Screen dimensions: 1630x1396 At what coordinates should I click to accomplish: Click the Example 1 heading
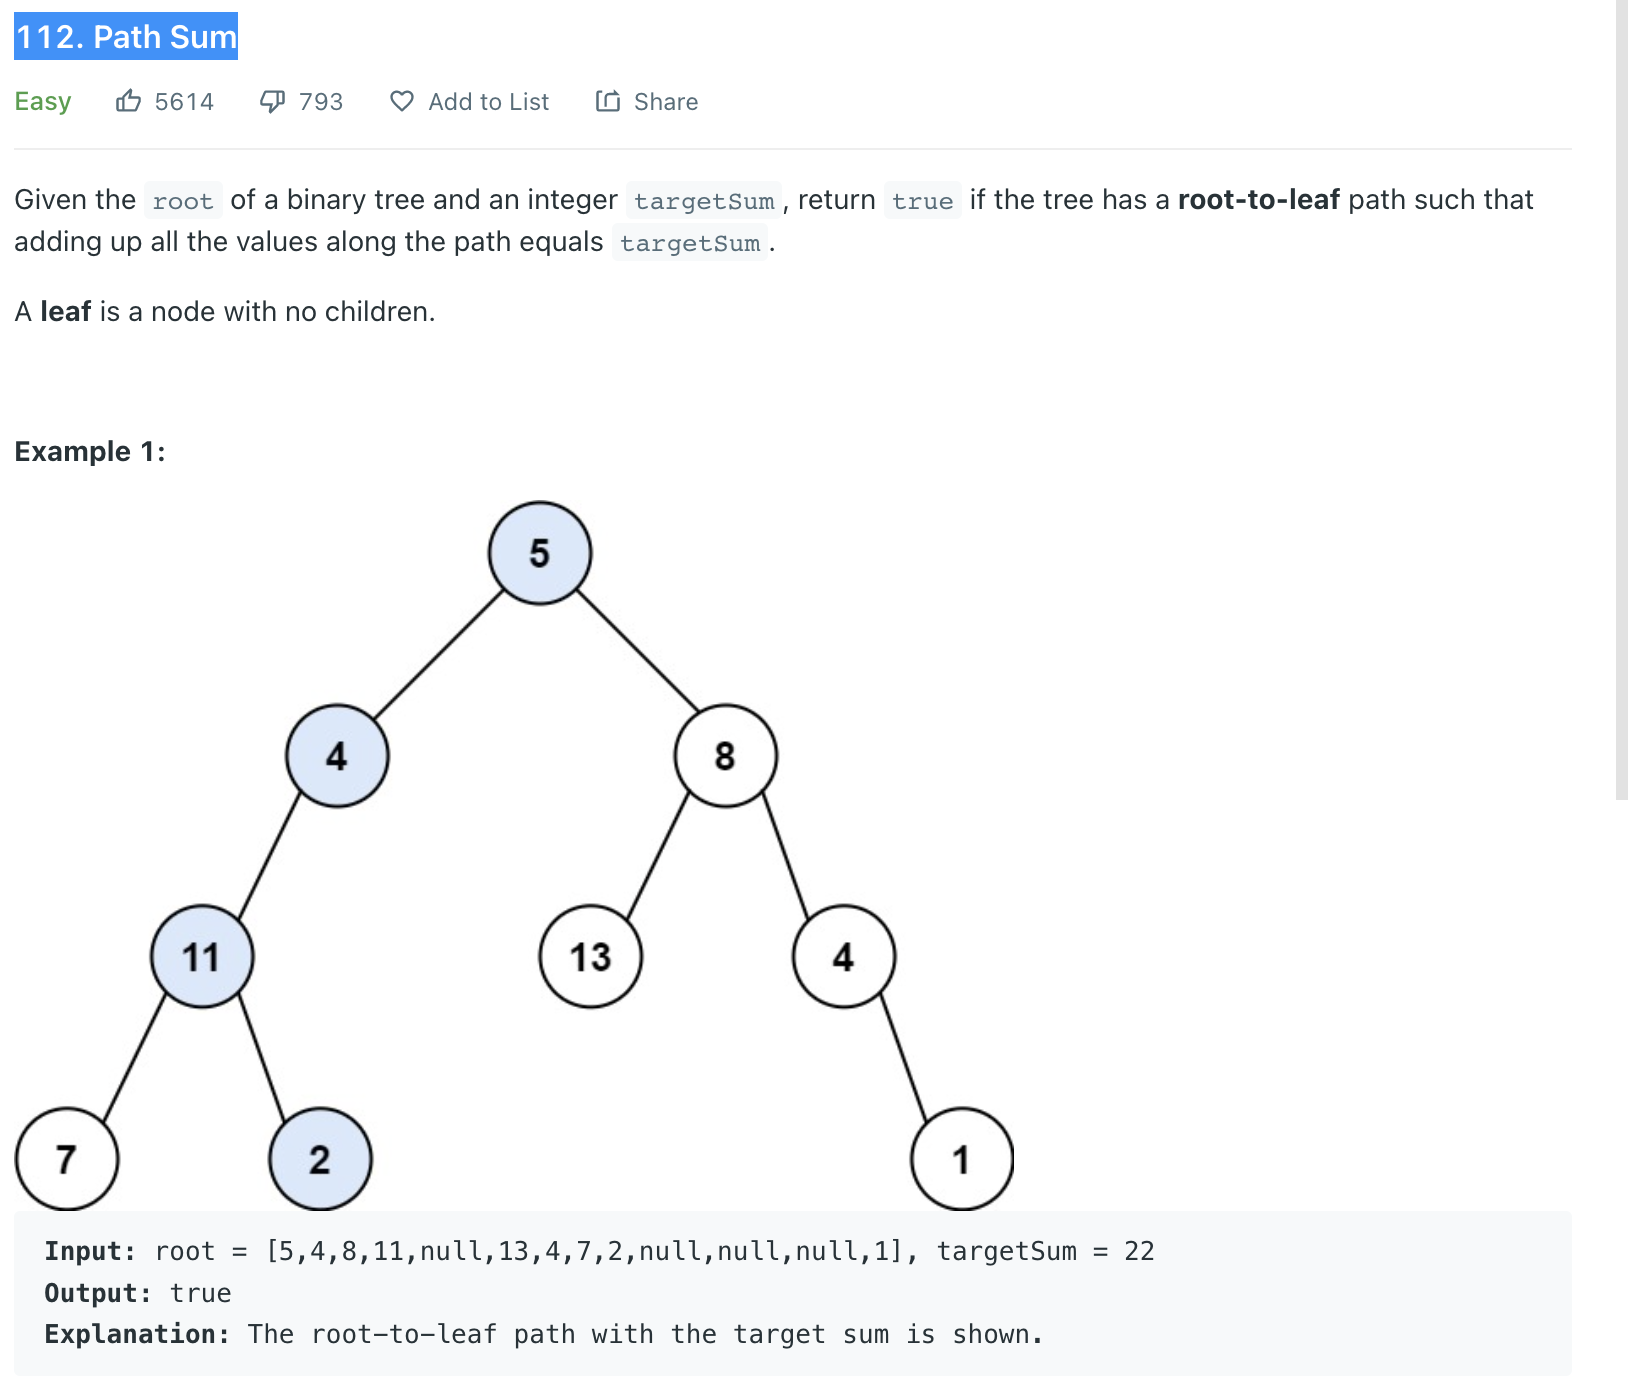coord(90,451)
